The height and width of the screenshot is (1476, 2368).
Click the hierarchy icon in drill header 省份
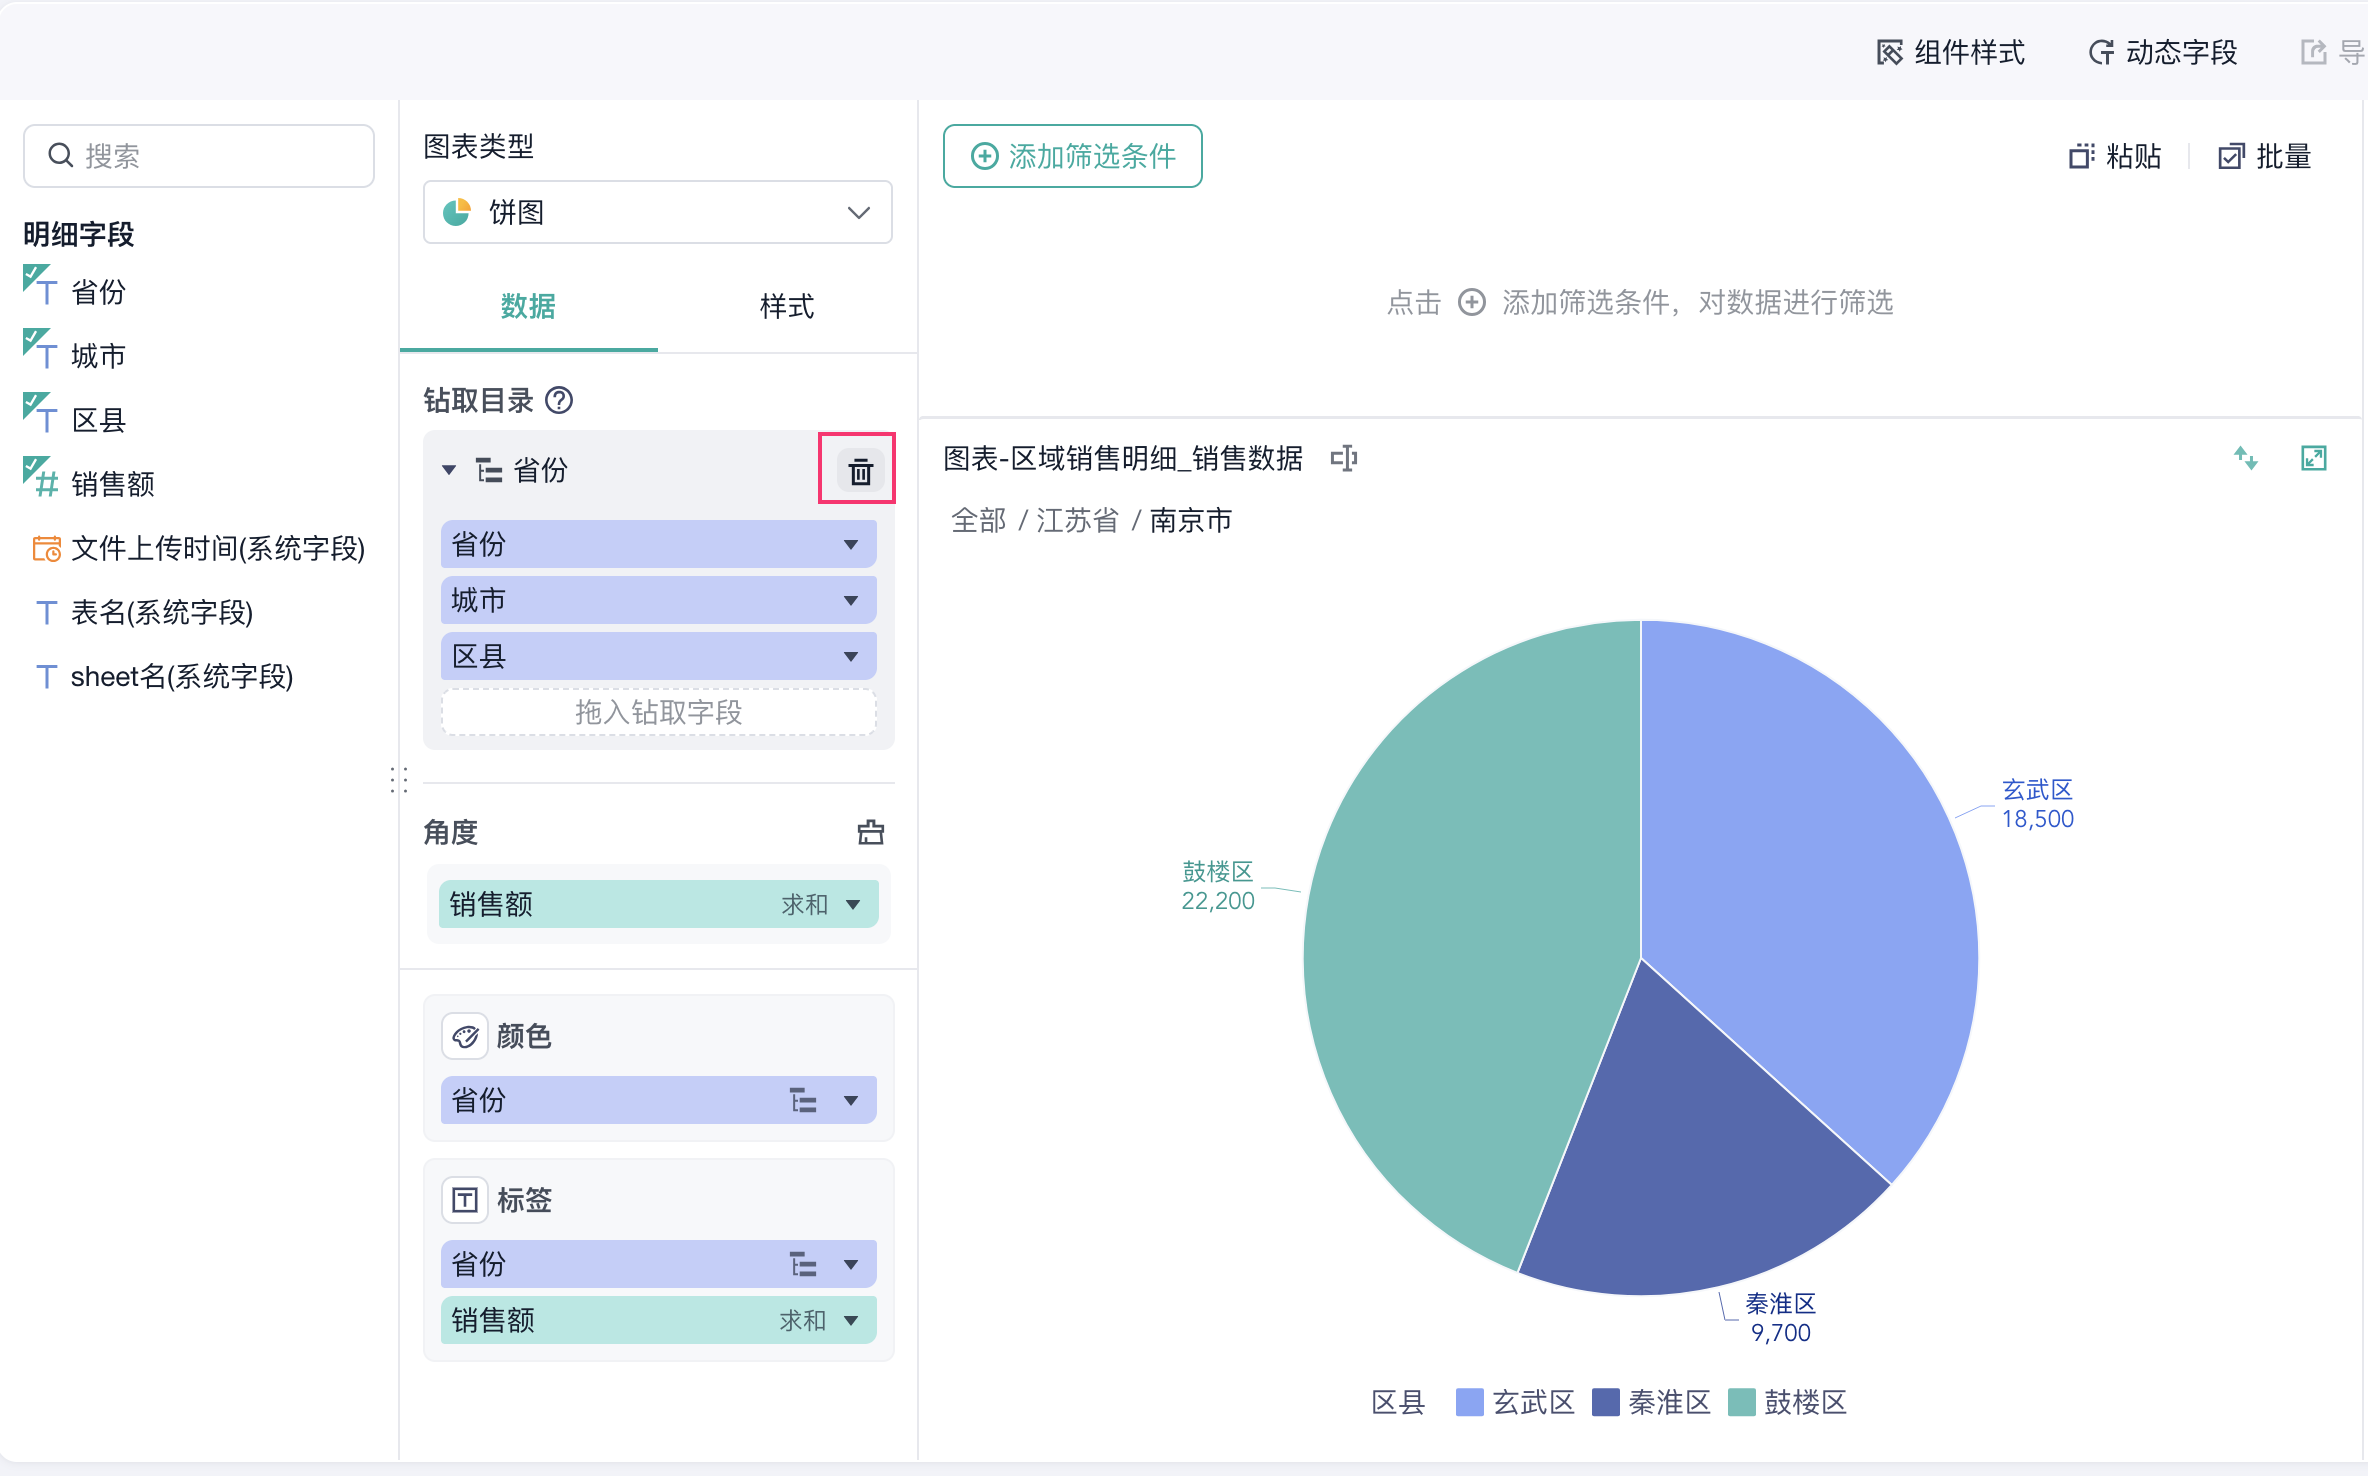489,470
